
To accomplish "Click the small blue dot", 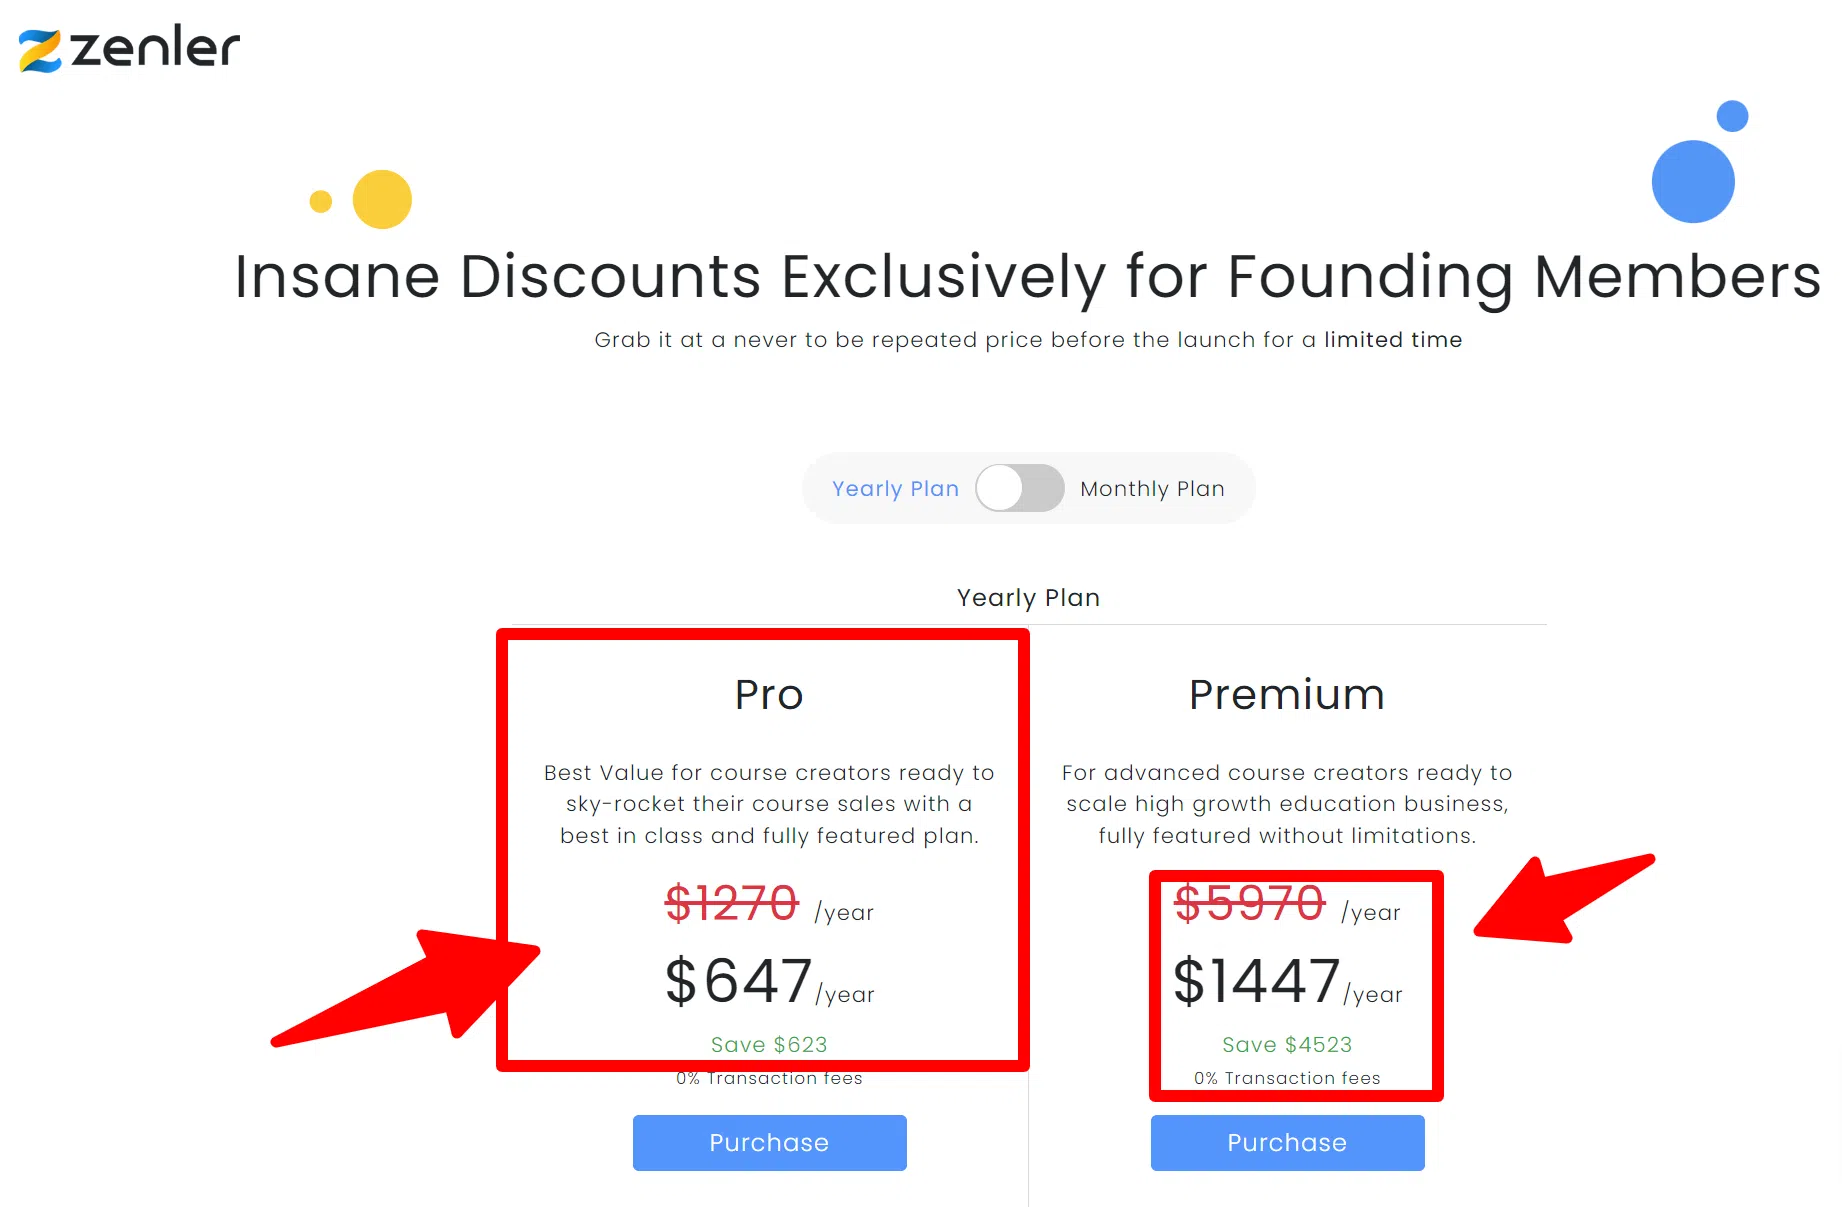I will tap(1732, 116).
